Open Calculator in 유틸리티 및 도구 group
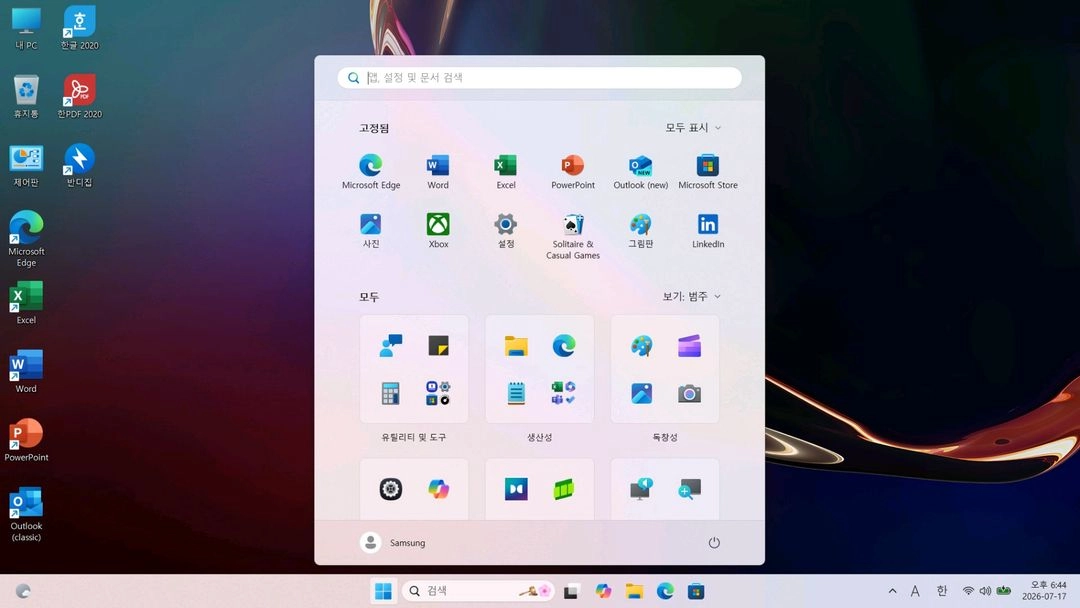The image size is (1080, 608). (391, 393)
